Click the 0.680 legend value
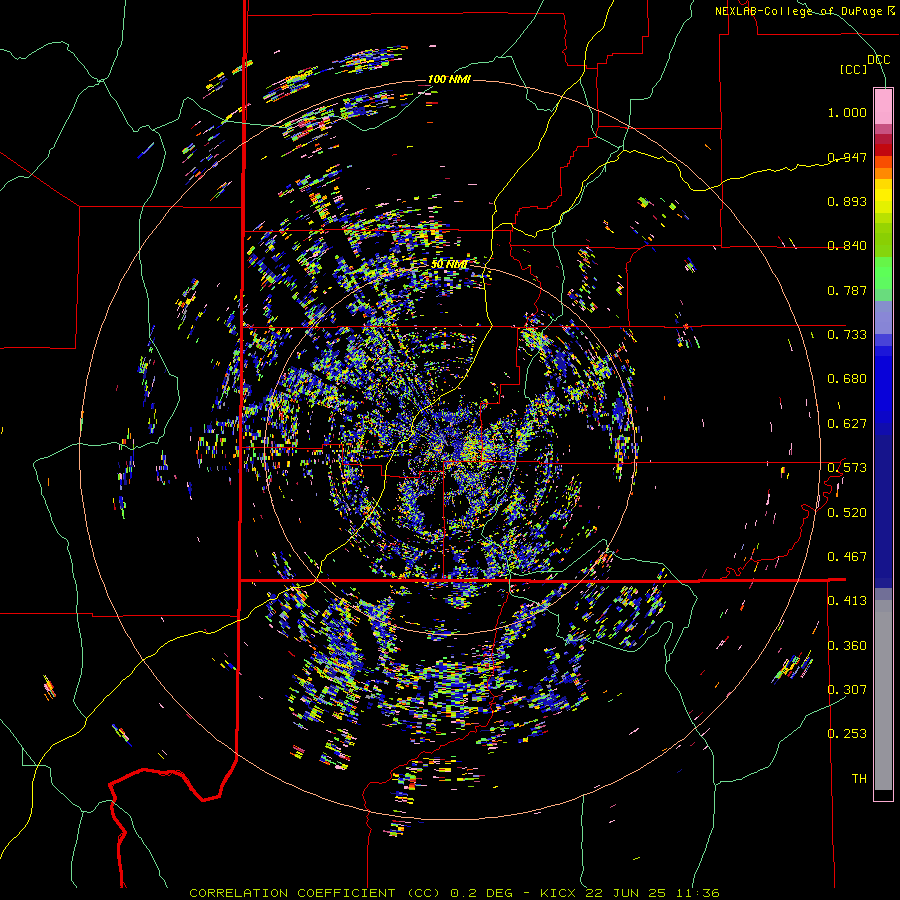Screen dimensions: 900x900 tap(847, 379)
